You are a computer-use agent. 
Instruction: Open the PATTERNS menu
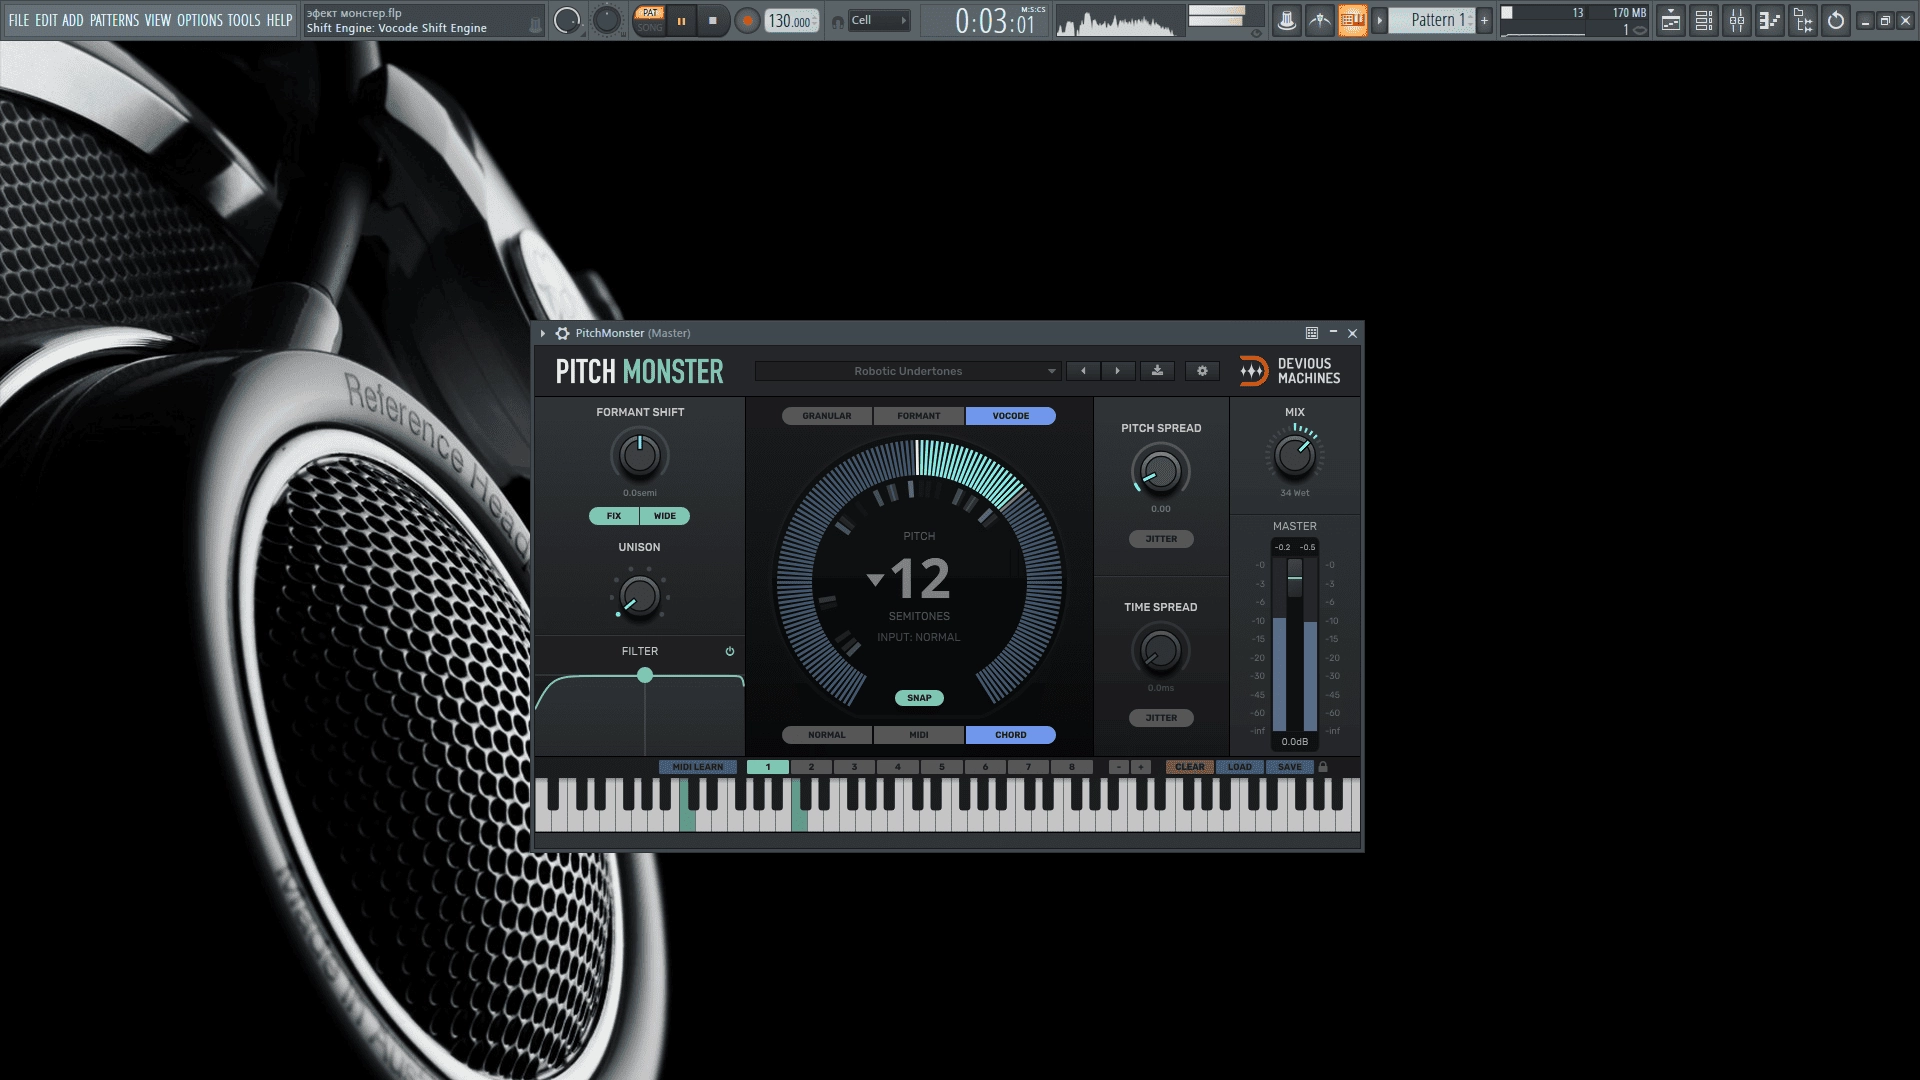115,20
